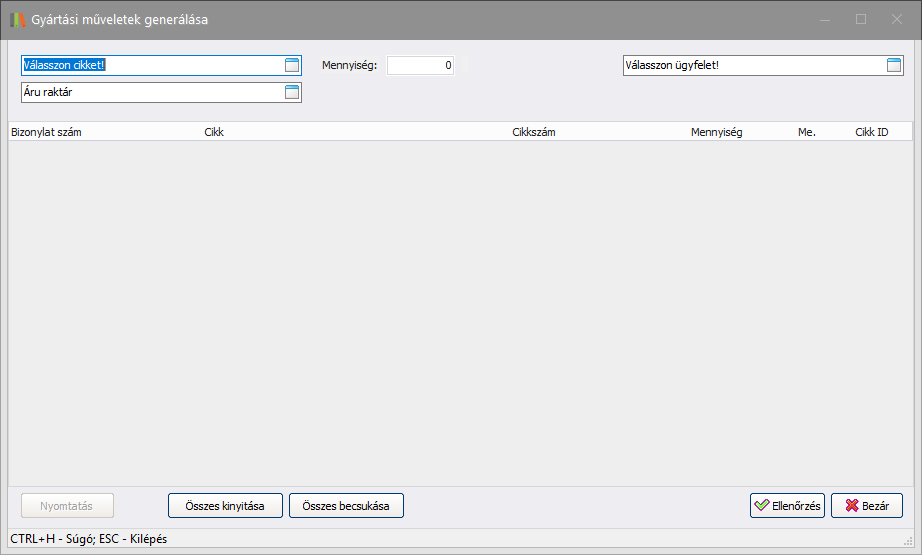This screenshot has width=922, height=555.
Task: Click the app icon in the title bar
Action: pos(18,20)
